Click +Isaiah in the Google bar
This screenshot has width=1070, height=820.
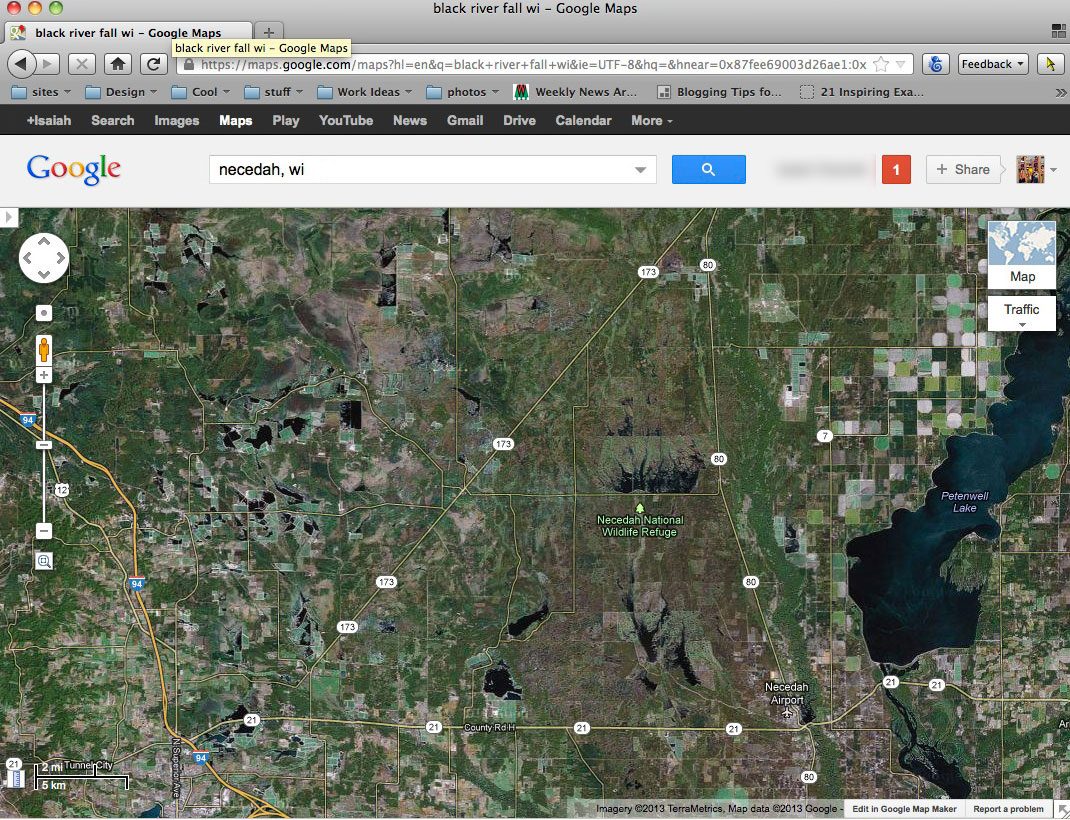48,121
